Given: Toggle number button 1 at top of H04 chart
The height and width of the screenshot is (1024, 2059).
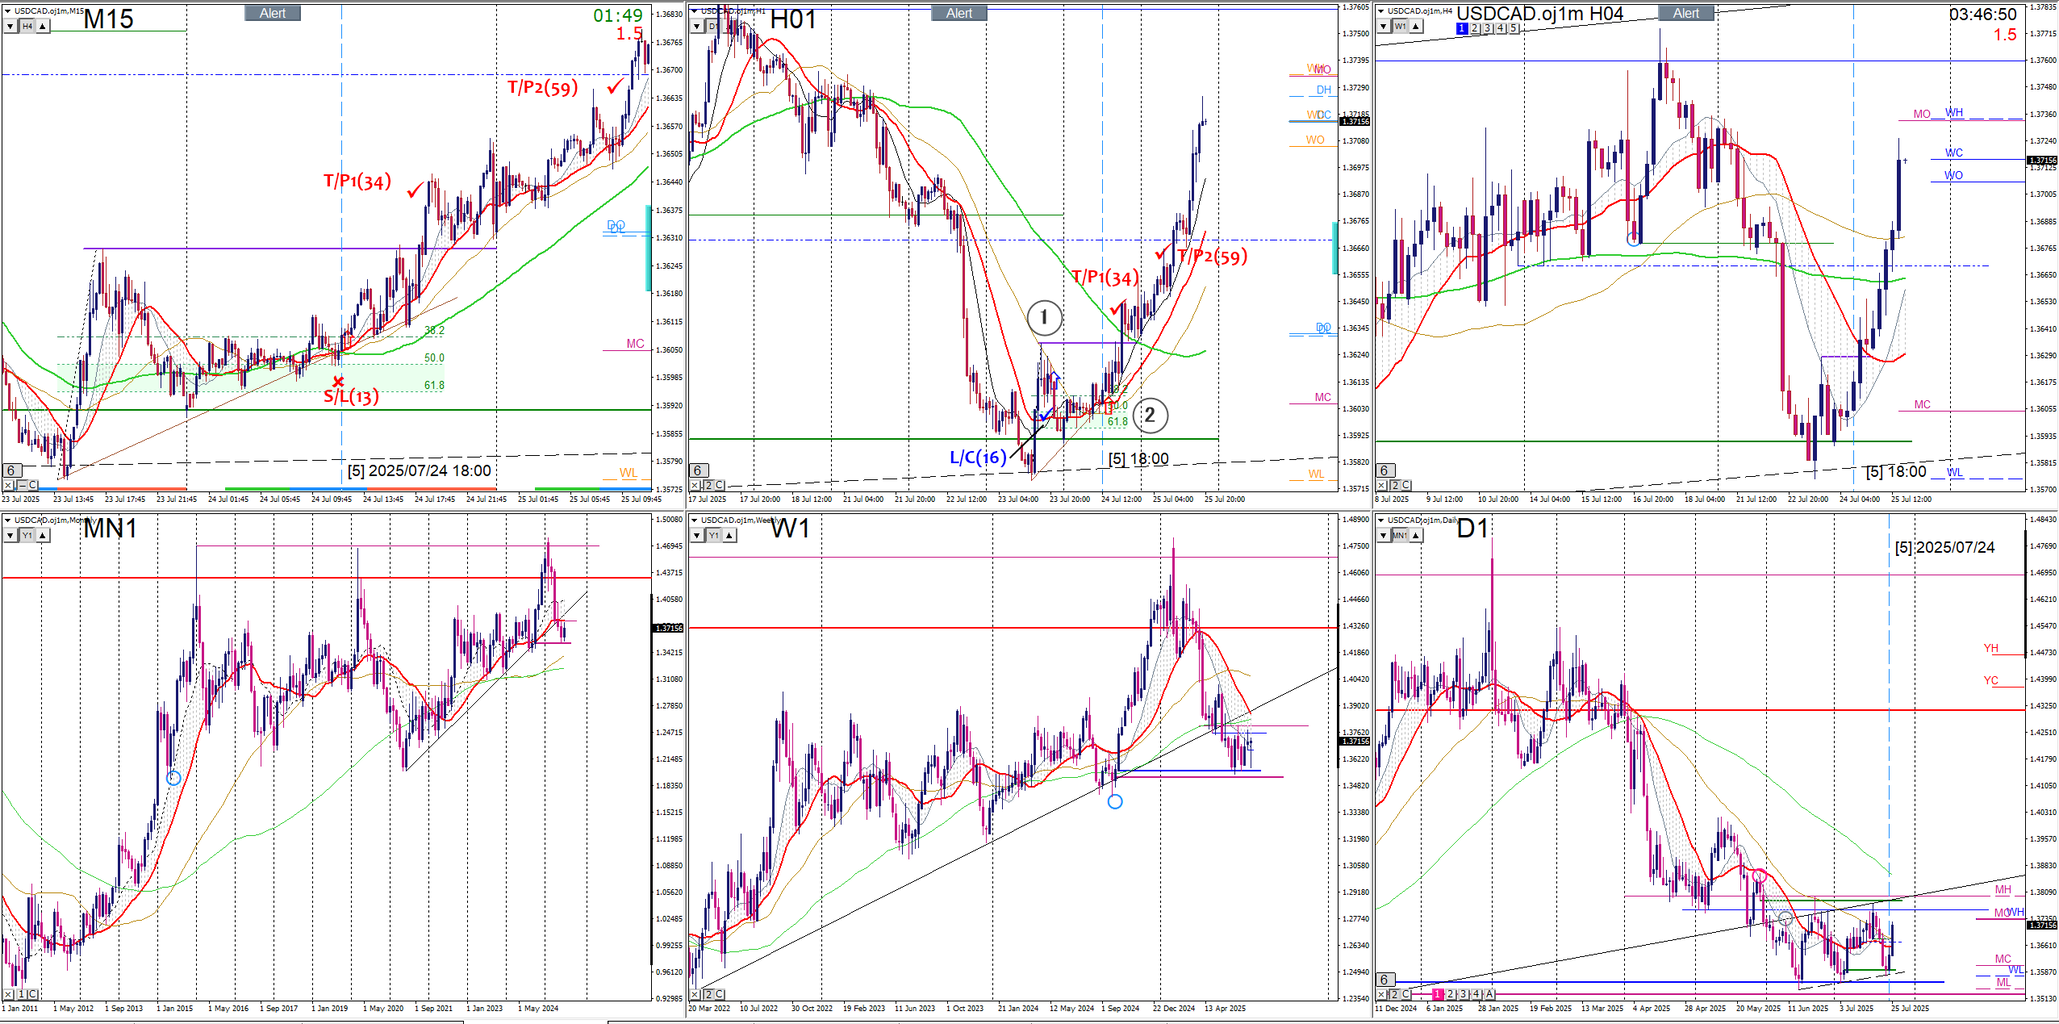Looking at the screenshot, I should pyautogui.click(x=1462, y=28).
